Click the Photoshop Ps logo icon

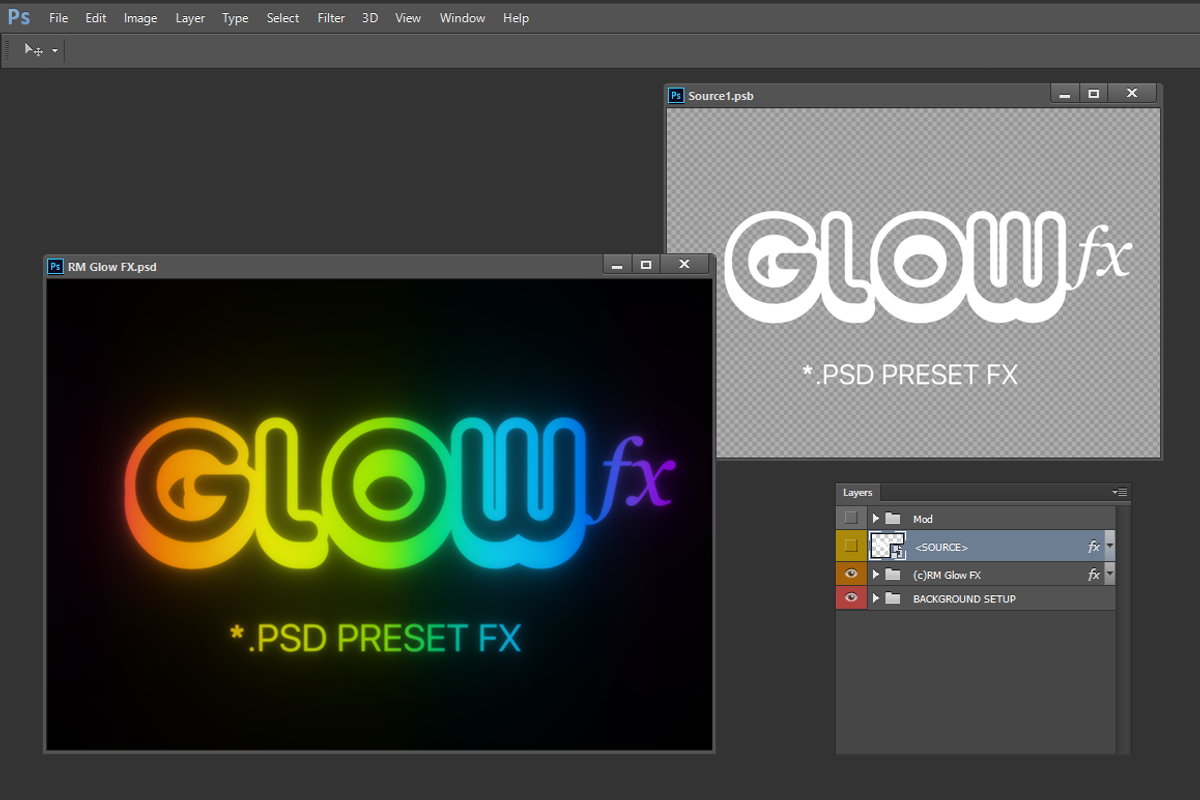click(18, 17)
